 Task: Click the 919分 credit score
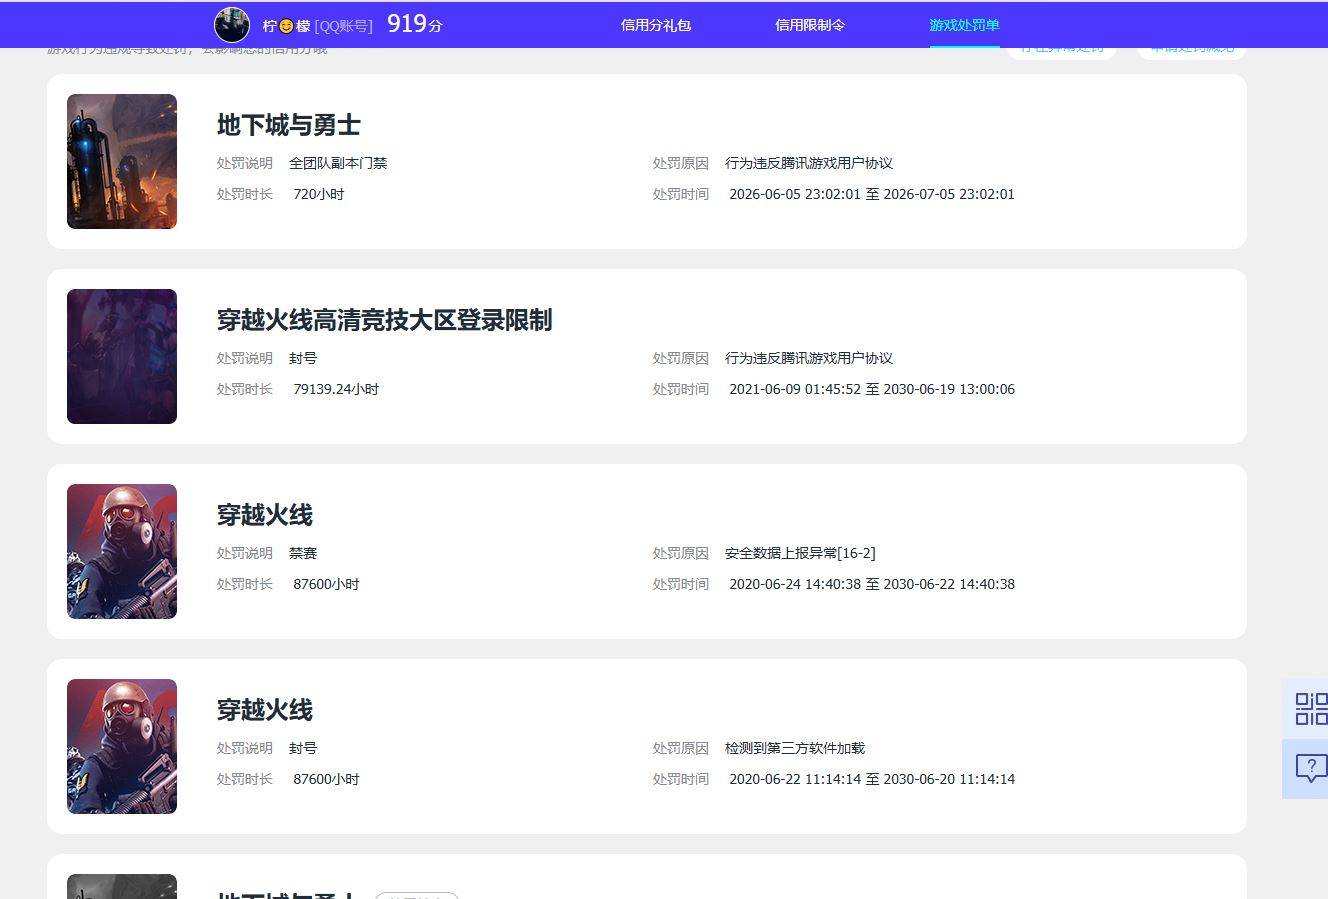(x=415, y=24)
